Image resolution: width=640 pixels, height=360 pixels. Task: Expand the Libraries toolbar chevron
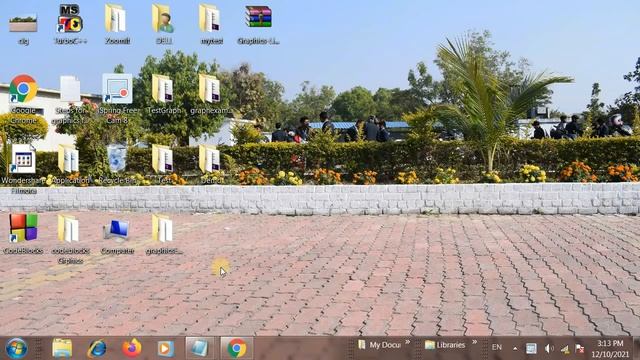(x=474, y=342)
